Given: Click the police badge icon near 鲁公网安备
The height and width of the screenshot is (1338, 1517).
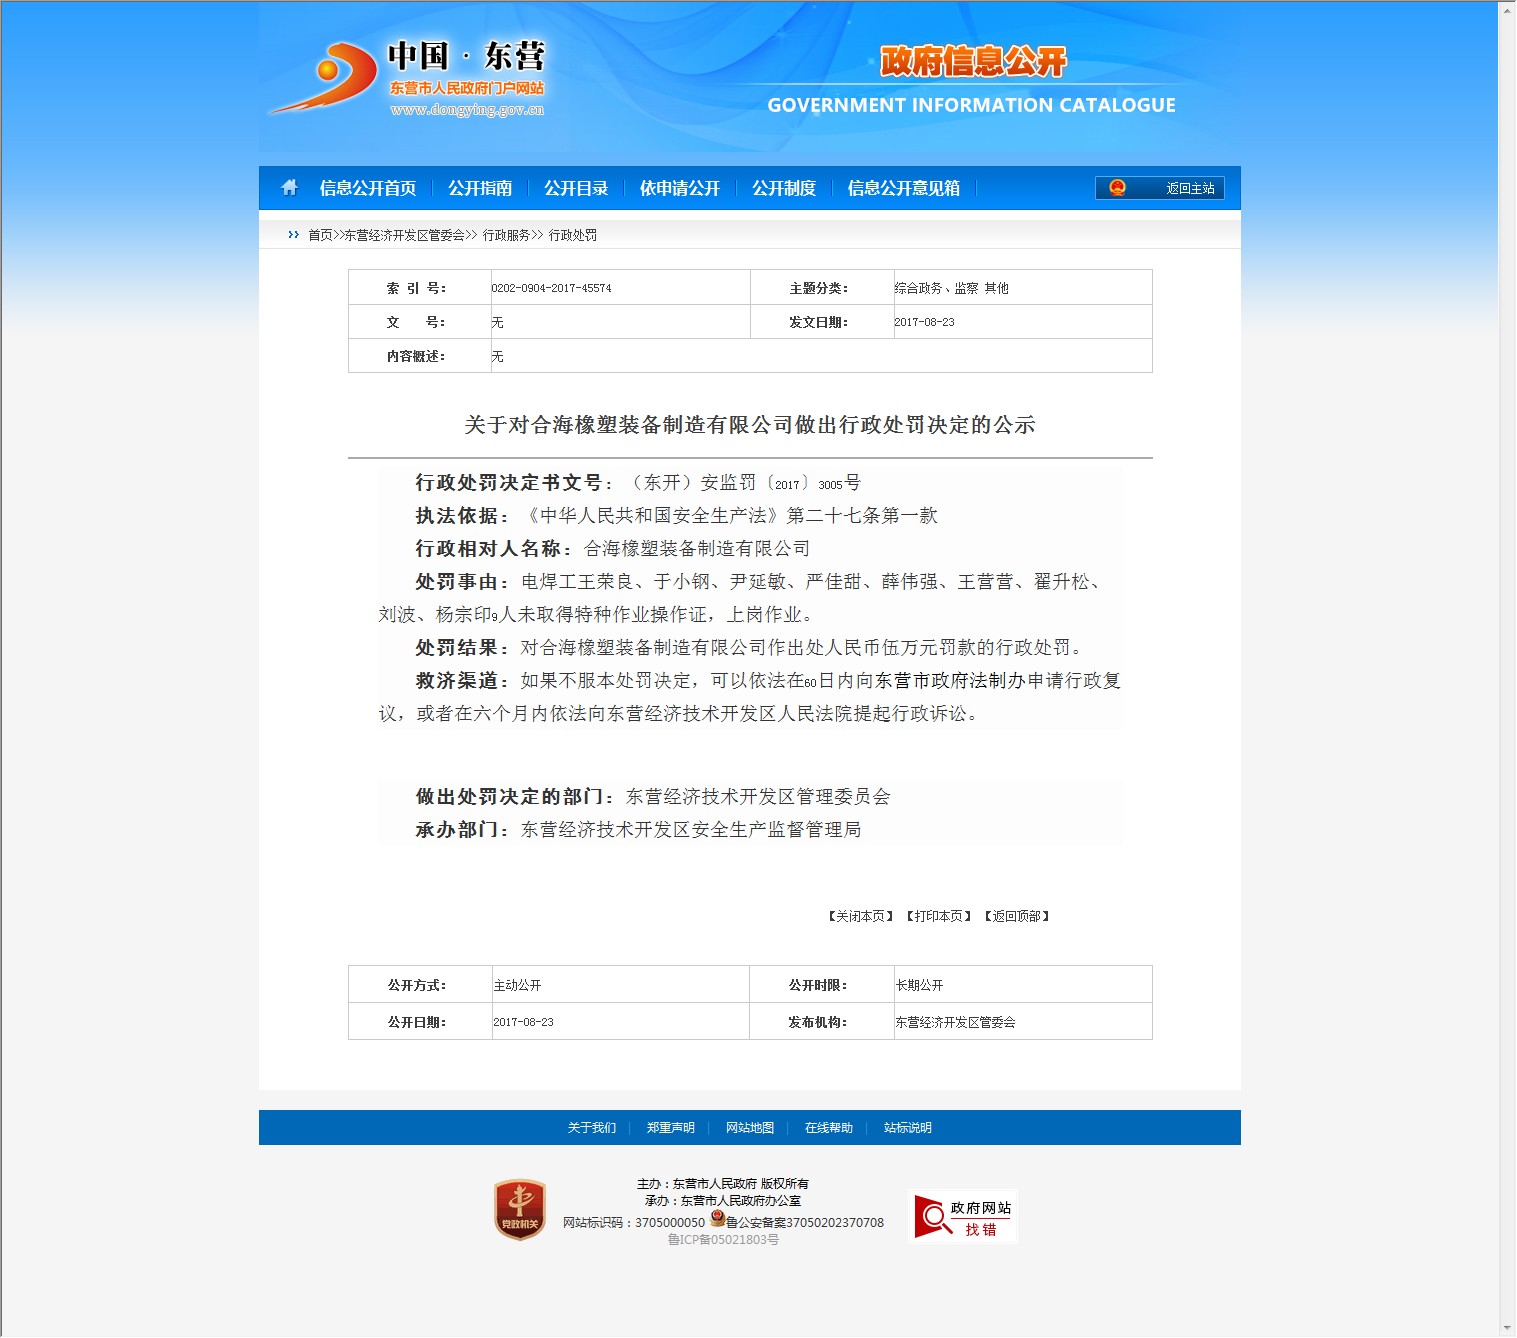Looking at the screenshot, I should [x=717, y=1218].
